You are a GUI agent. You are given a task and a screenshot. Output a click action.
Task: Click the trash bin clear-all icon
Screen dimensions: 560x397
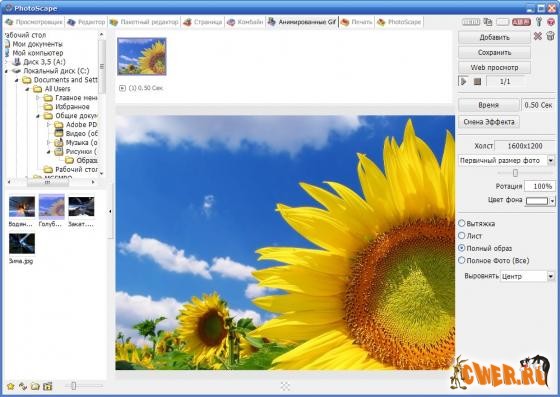click(x=550, y=36)
